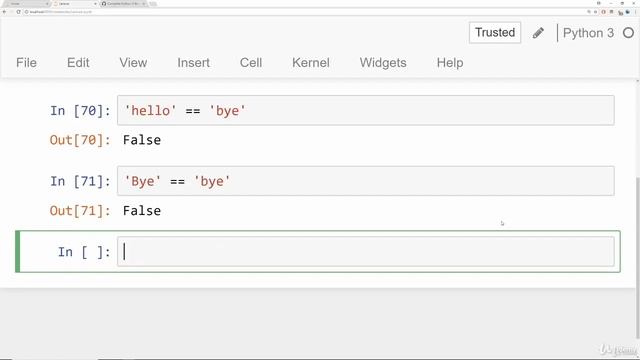Open the File menu
This screenshot has height=360, width=640.
pyautogui.click(x=27, y=63)
